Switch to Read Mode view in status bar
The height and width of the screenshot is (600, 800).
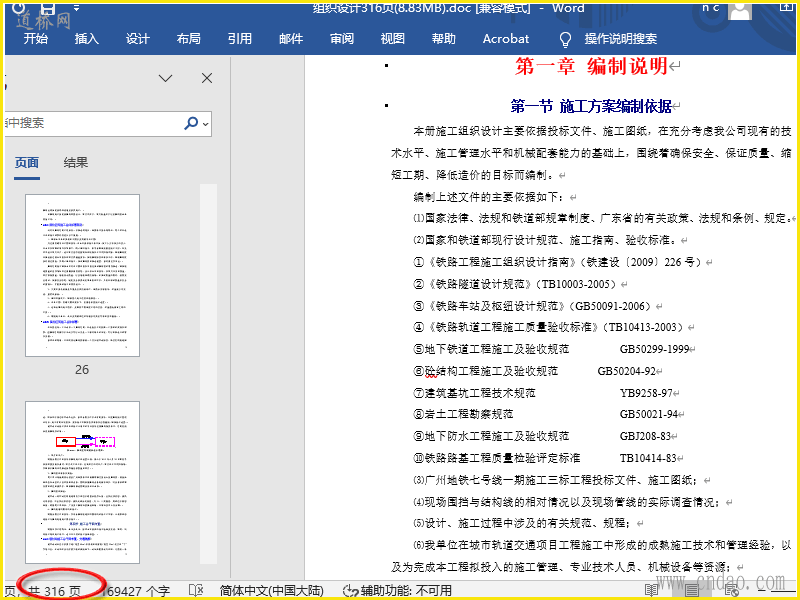(651, 590)
